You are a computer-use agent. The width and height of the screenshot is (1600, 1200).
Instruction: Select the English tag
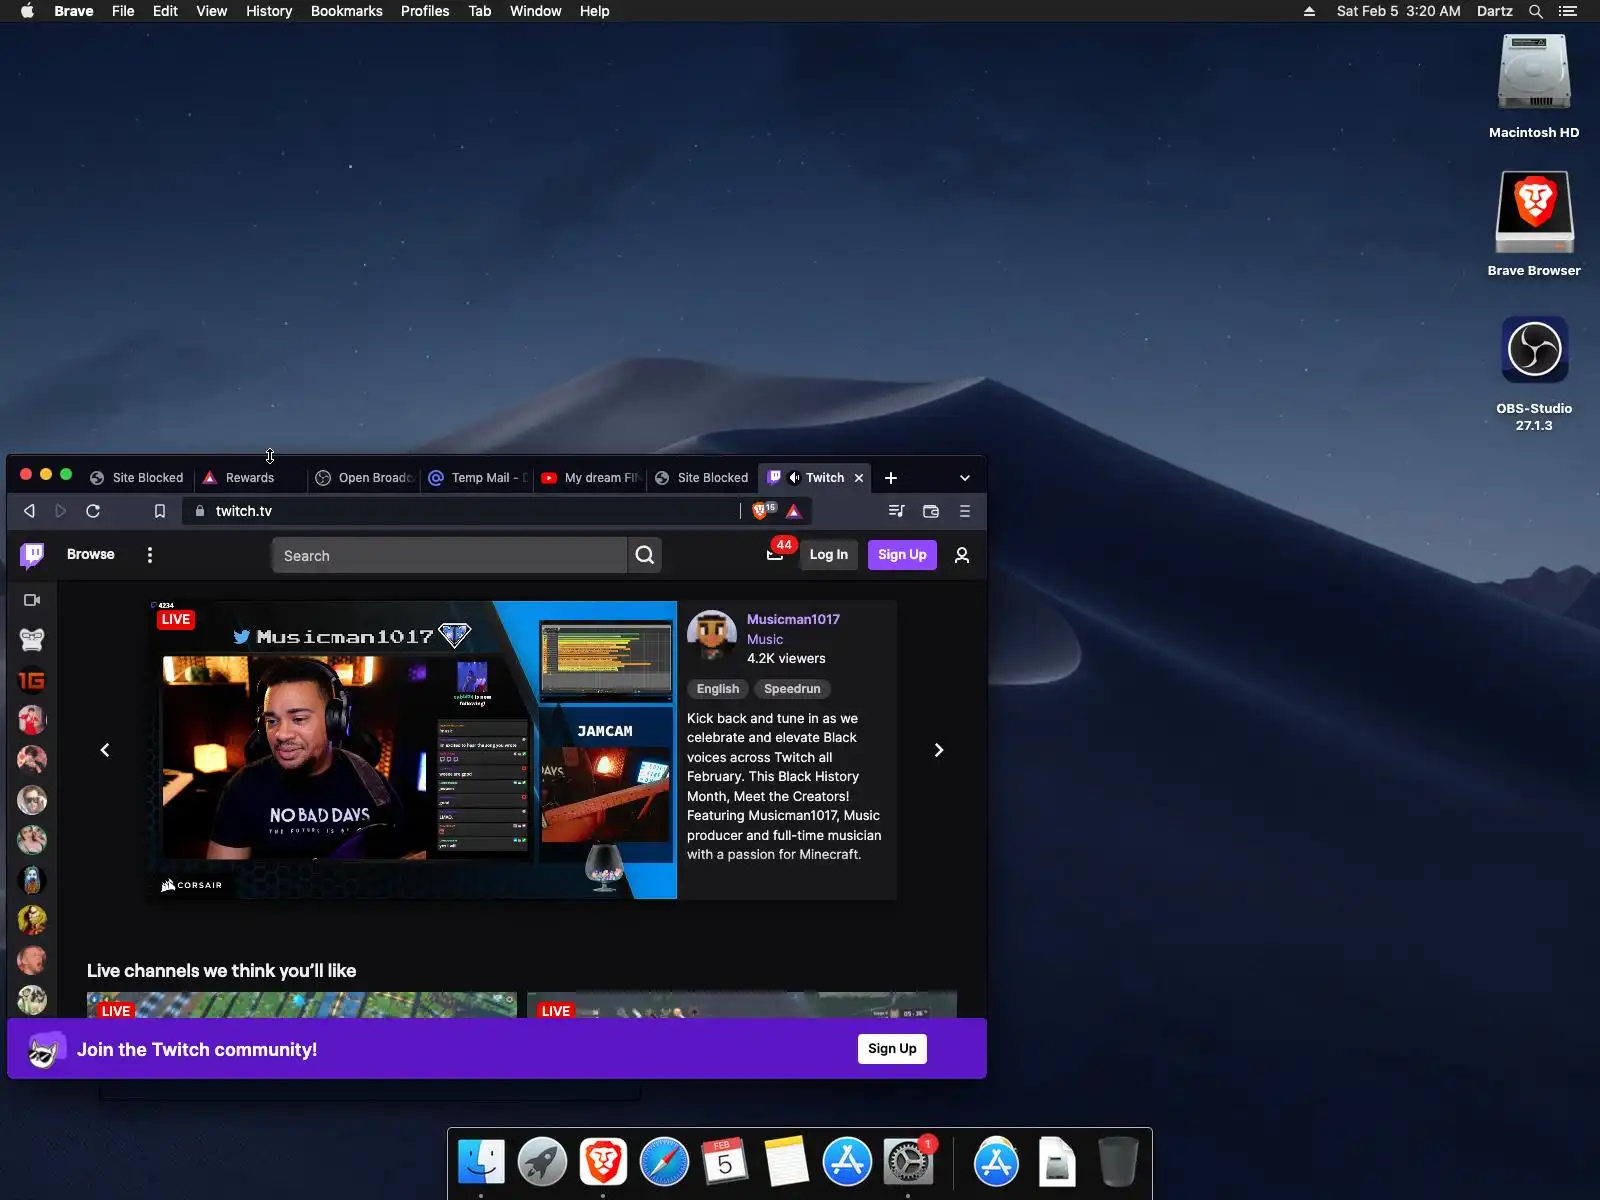[x=718, y=689]
